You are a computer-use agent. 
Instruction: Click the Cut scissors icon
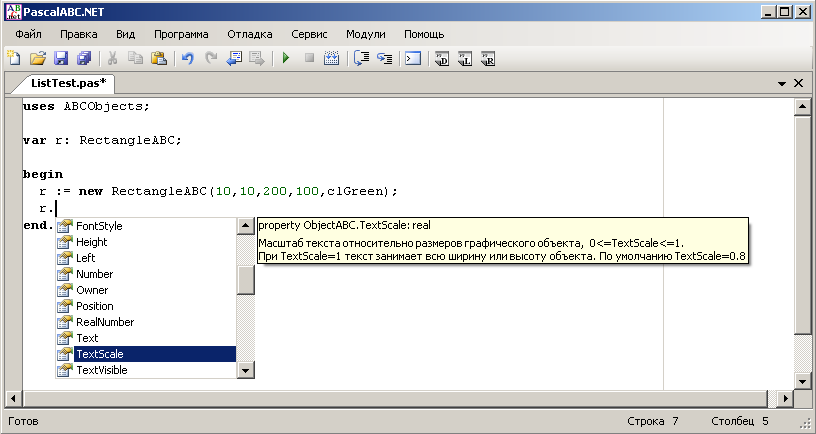click(x=112, y=58)
